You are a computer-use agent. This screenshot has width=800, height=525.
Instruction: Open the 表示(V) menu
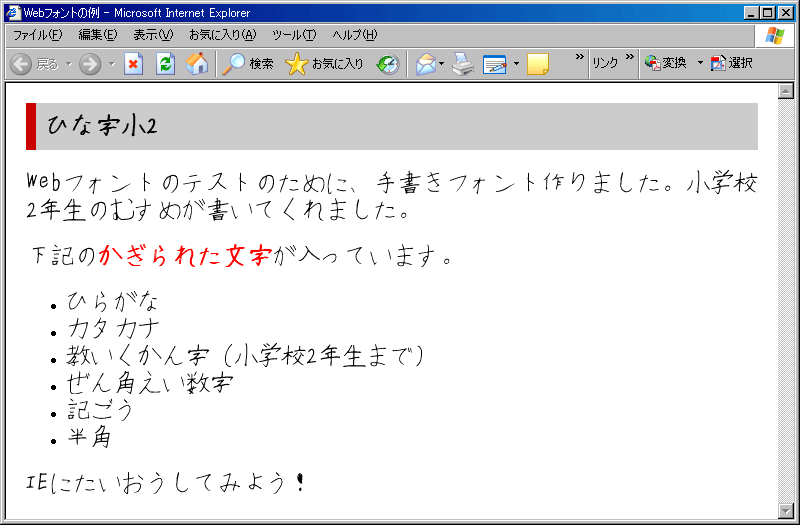tap(153, 35)
